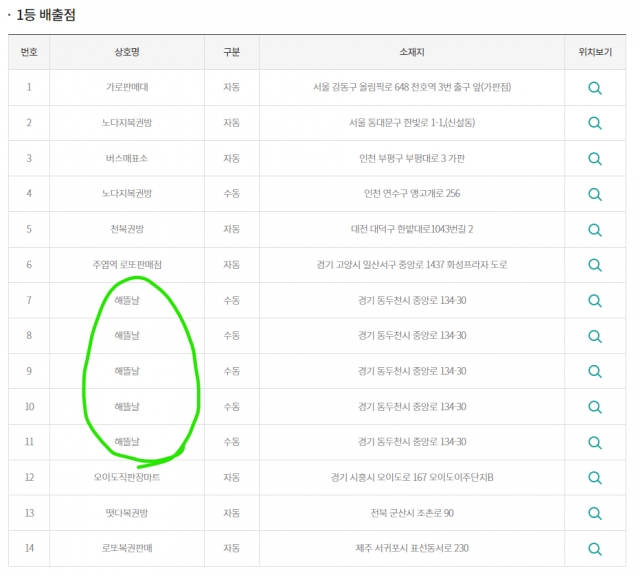Click the address 경기 고양시 일산서구 중앙로 1437

412,264
